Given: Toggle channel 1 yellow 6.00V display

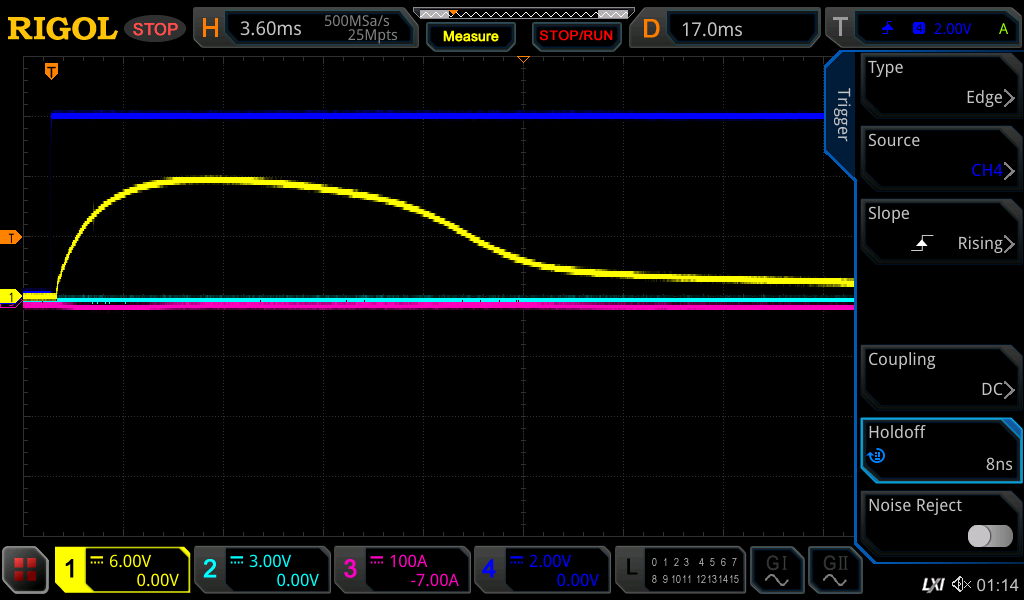Looking at the screenshot, I should (123, 570).
